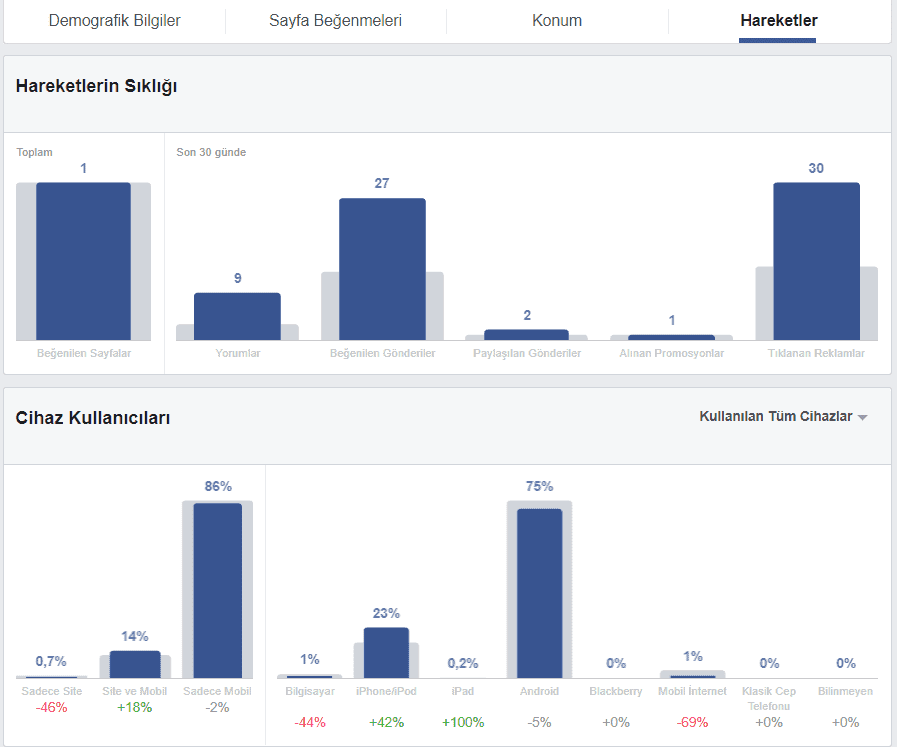Click the Mobil İnternet column label

690,690
